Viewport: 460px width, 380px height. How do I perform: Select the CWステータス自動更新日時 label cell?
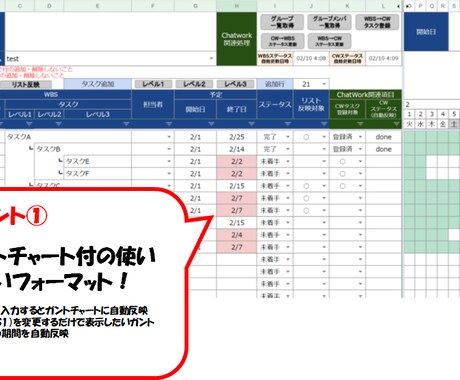(347, 58)
